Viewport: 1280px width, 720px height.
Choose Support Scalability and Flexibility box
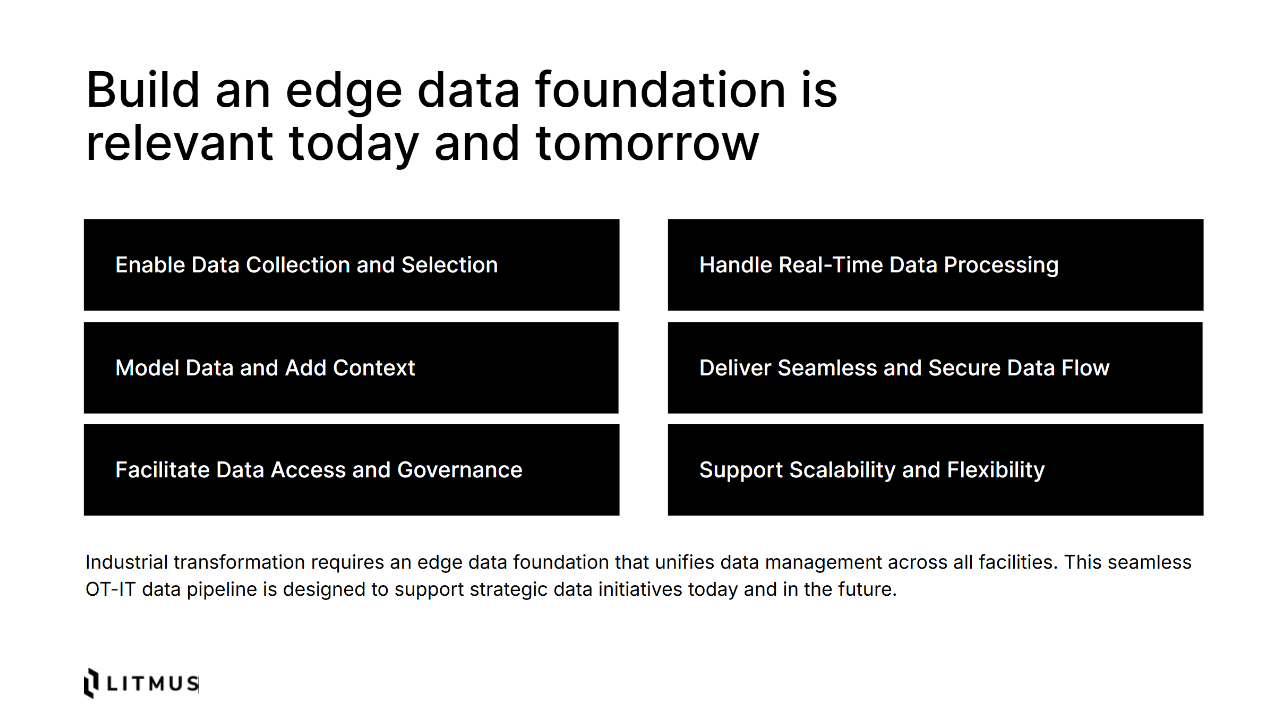pos(935,470)
